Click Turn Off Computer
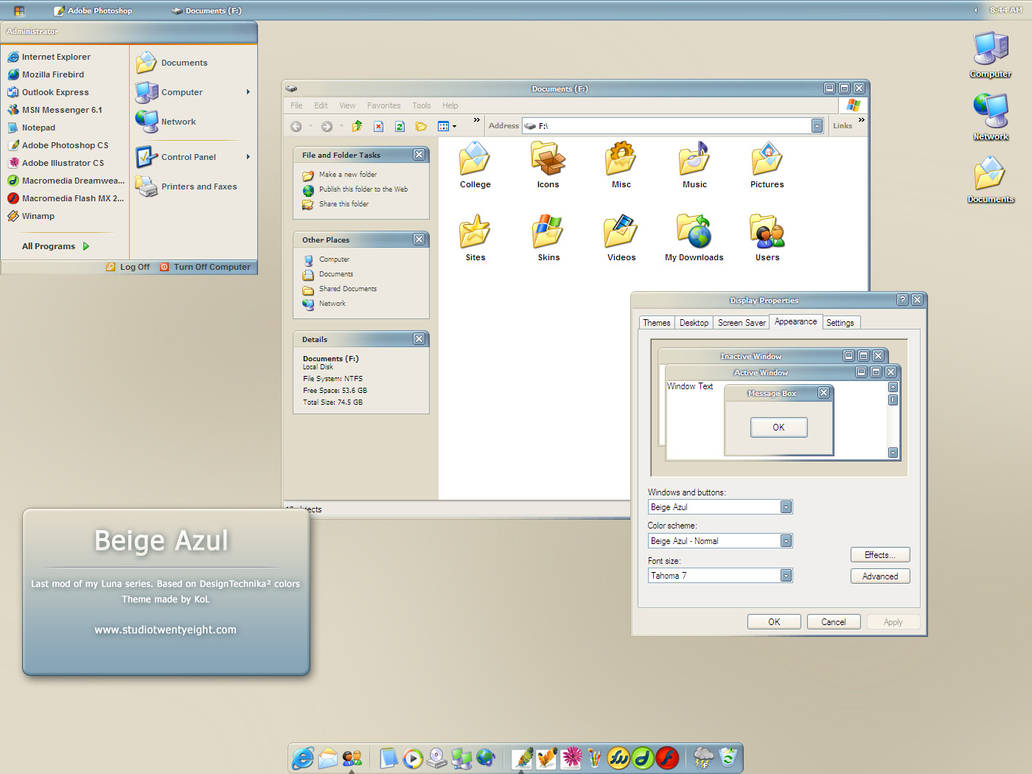This screenshot has width=1032, height=774. pyautogui.click(x=205, y=267)
